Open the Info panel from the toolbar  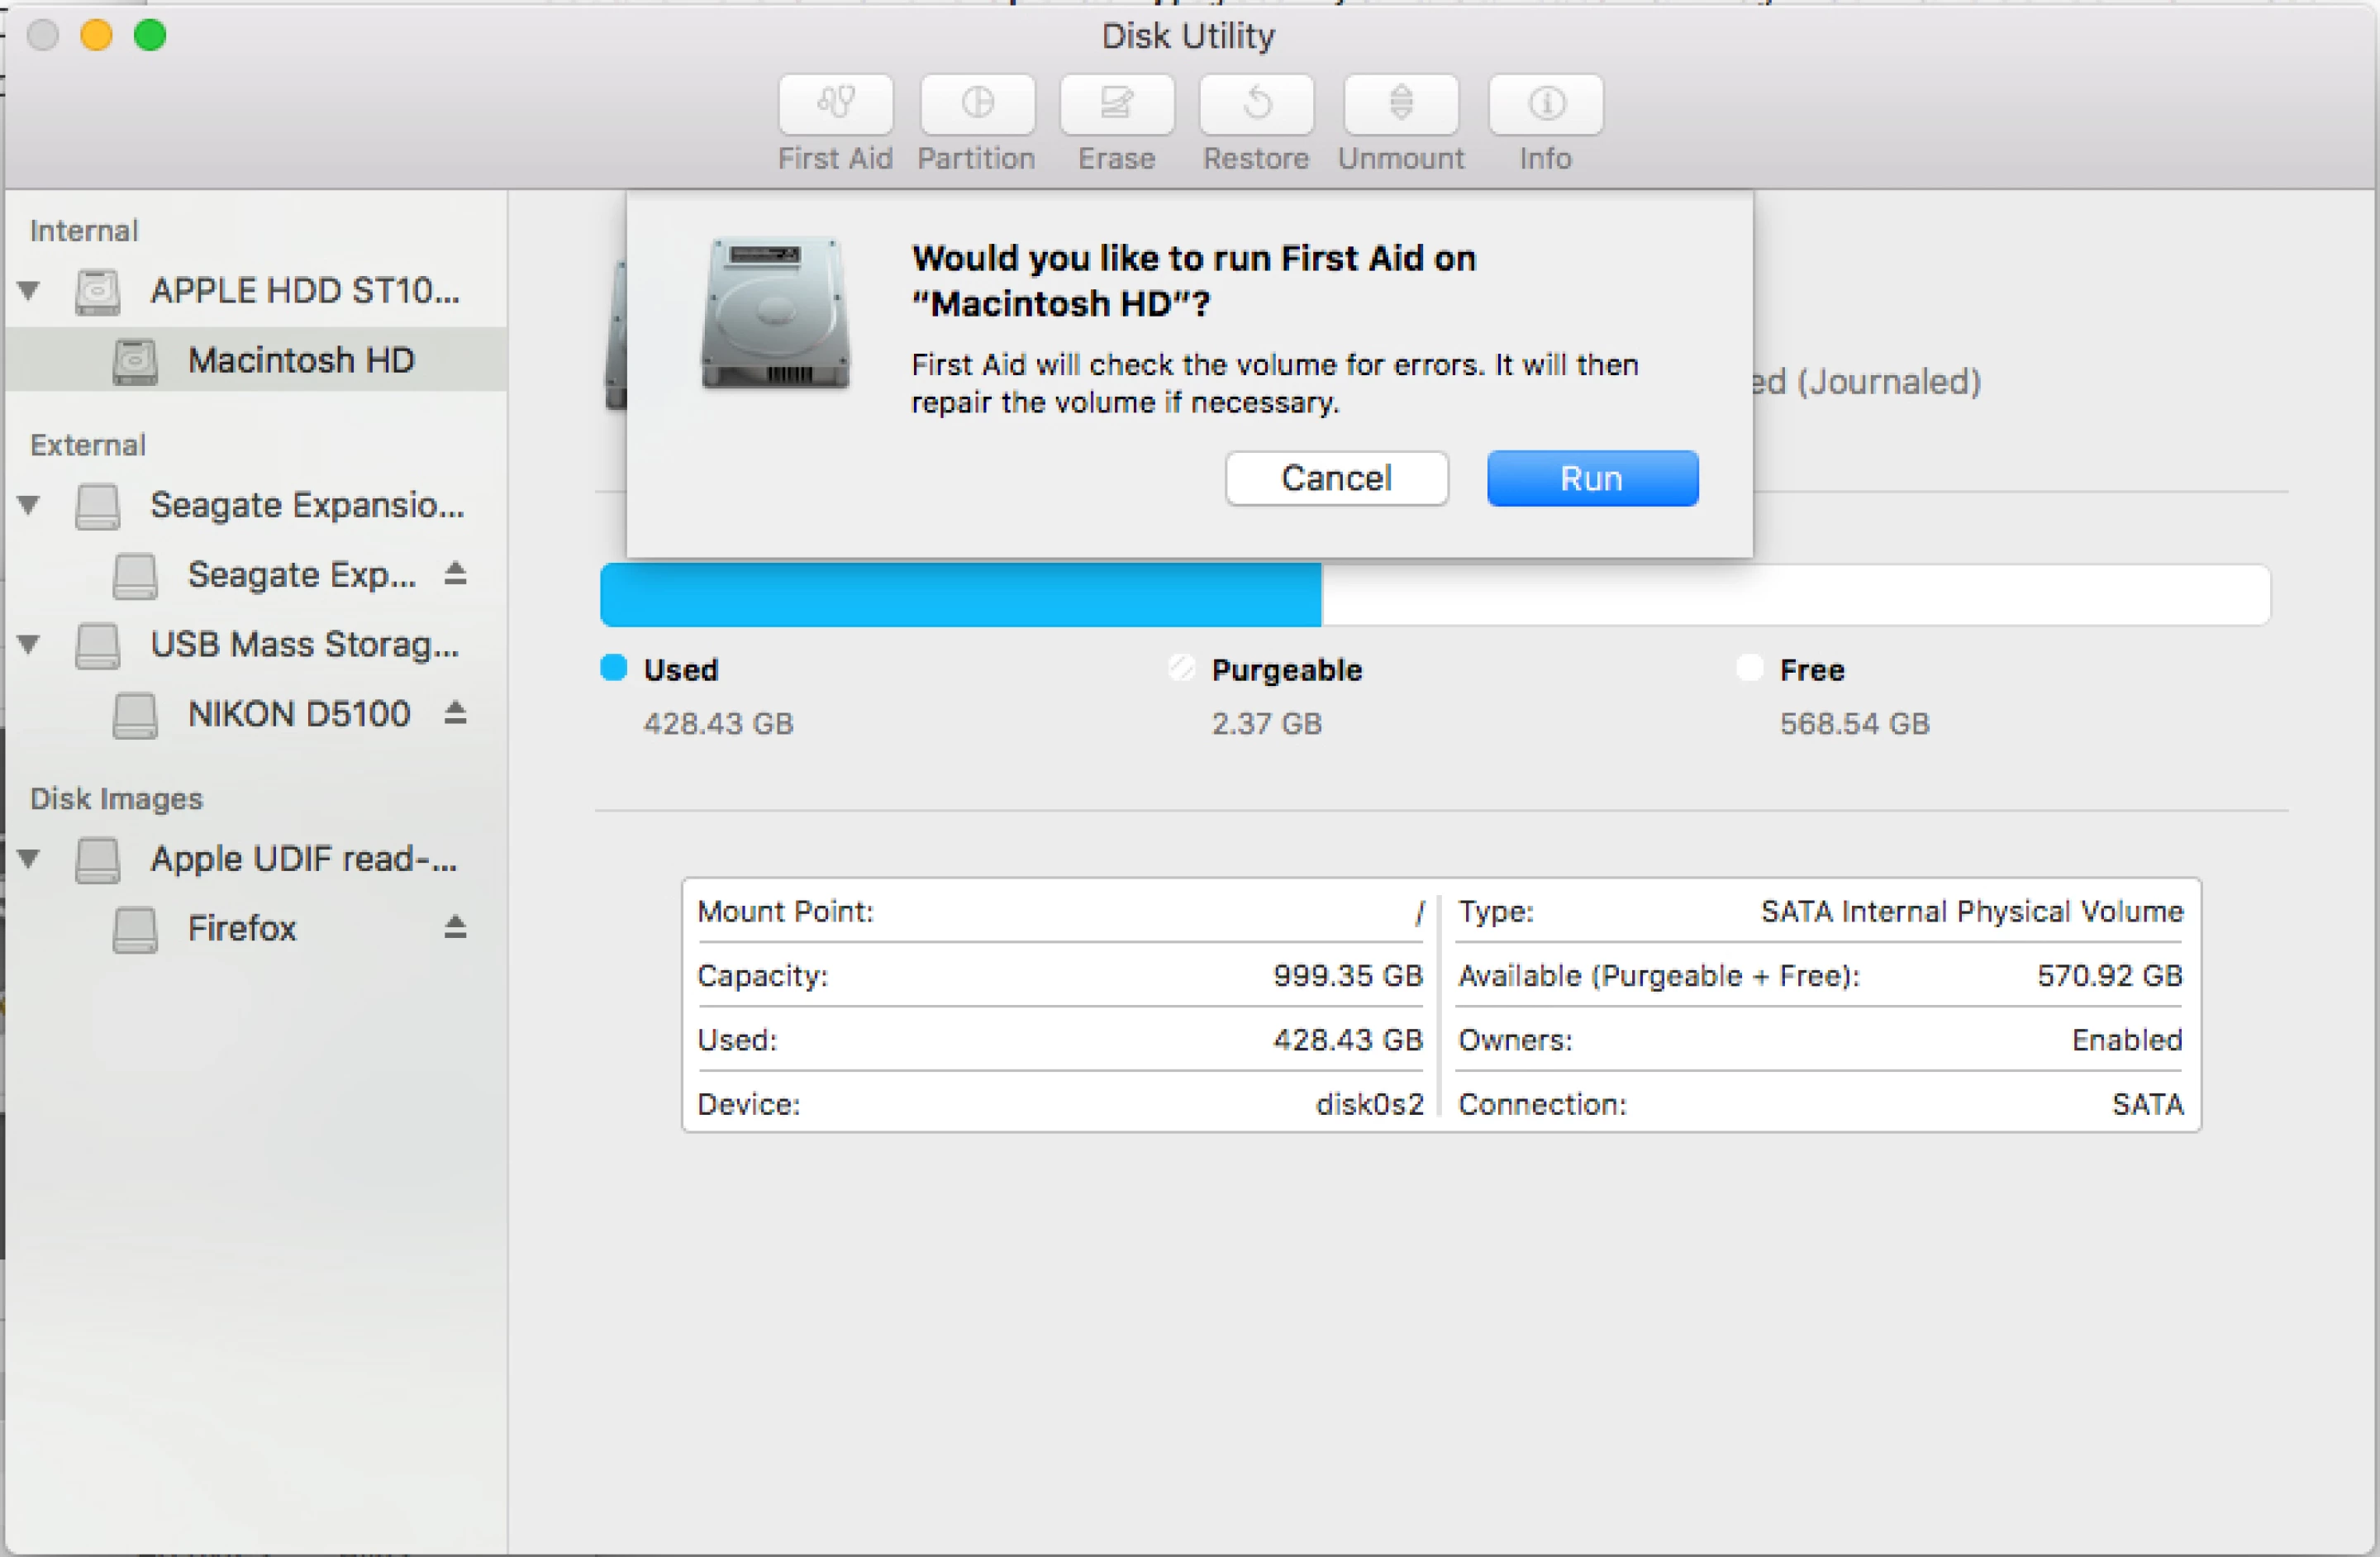(x=1544, y=104)
